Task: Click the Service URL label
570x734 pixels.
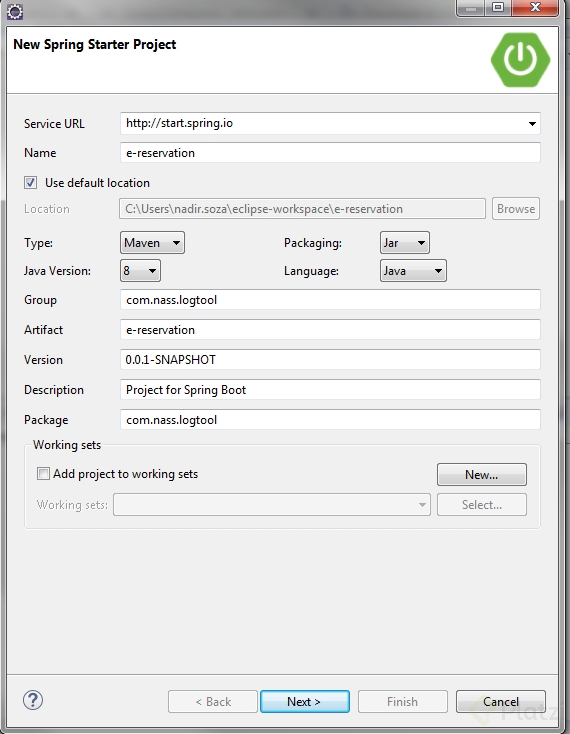Action: tap(54, 124)
